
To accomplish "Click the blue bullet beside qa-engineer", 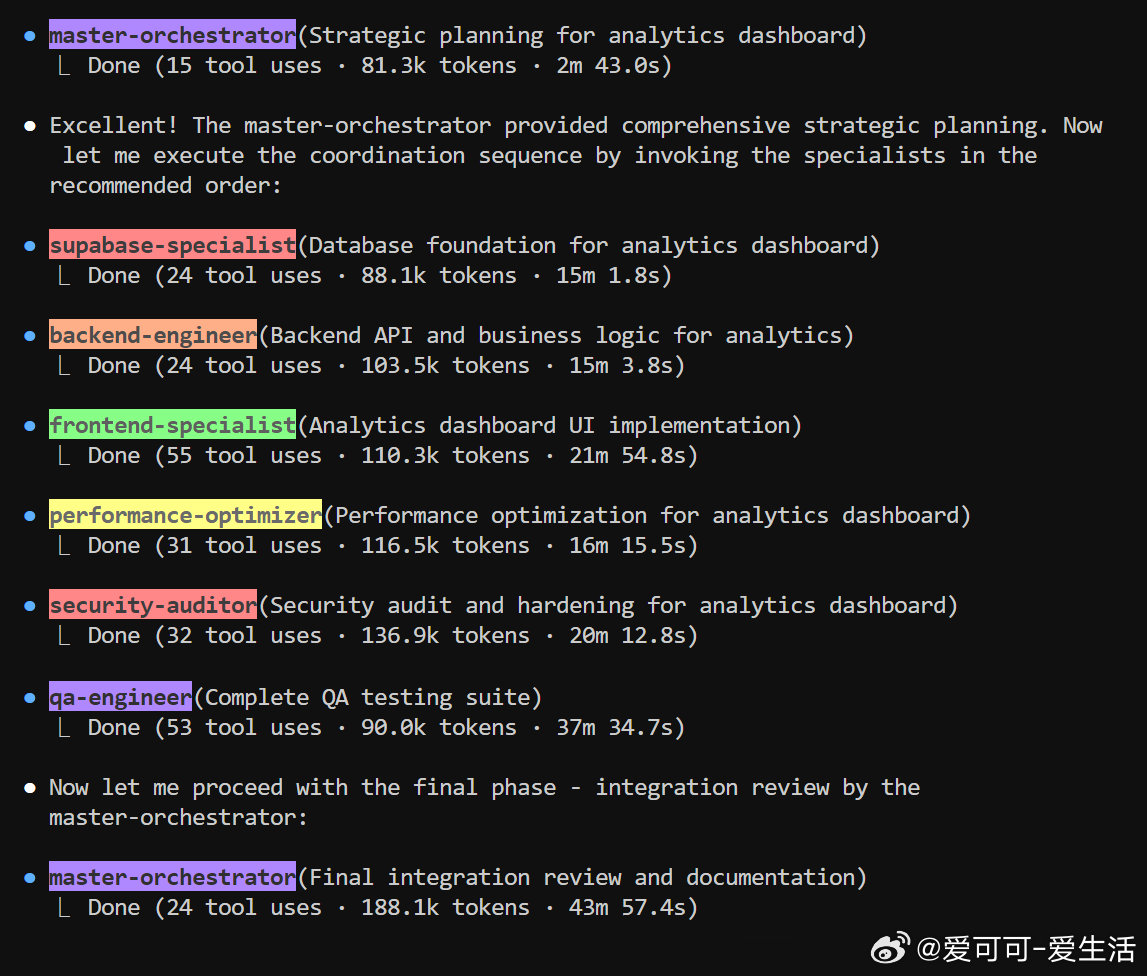I will click(30, 698).
